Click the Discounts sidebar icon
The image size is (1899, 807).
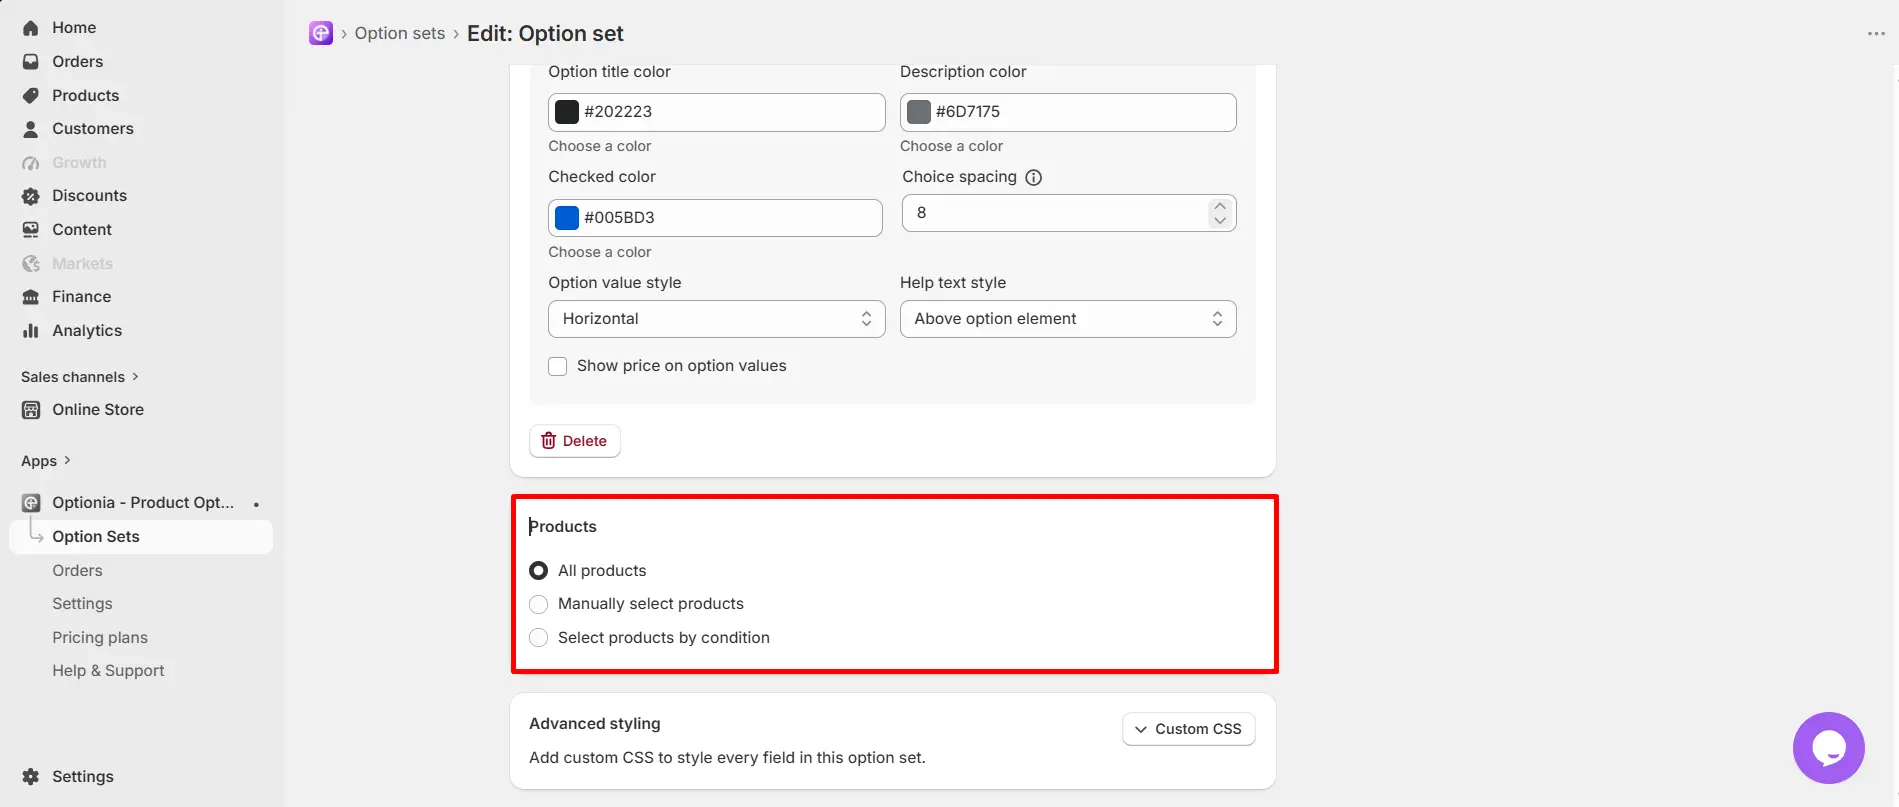tap(31, 196)
